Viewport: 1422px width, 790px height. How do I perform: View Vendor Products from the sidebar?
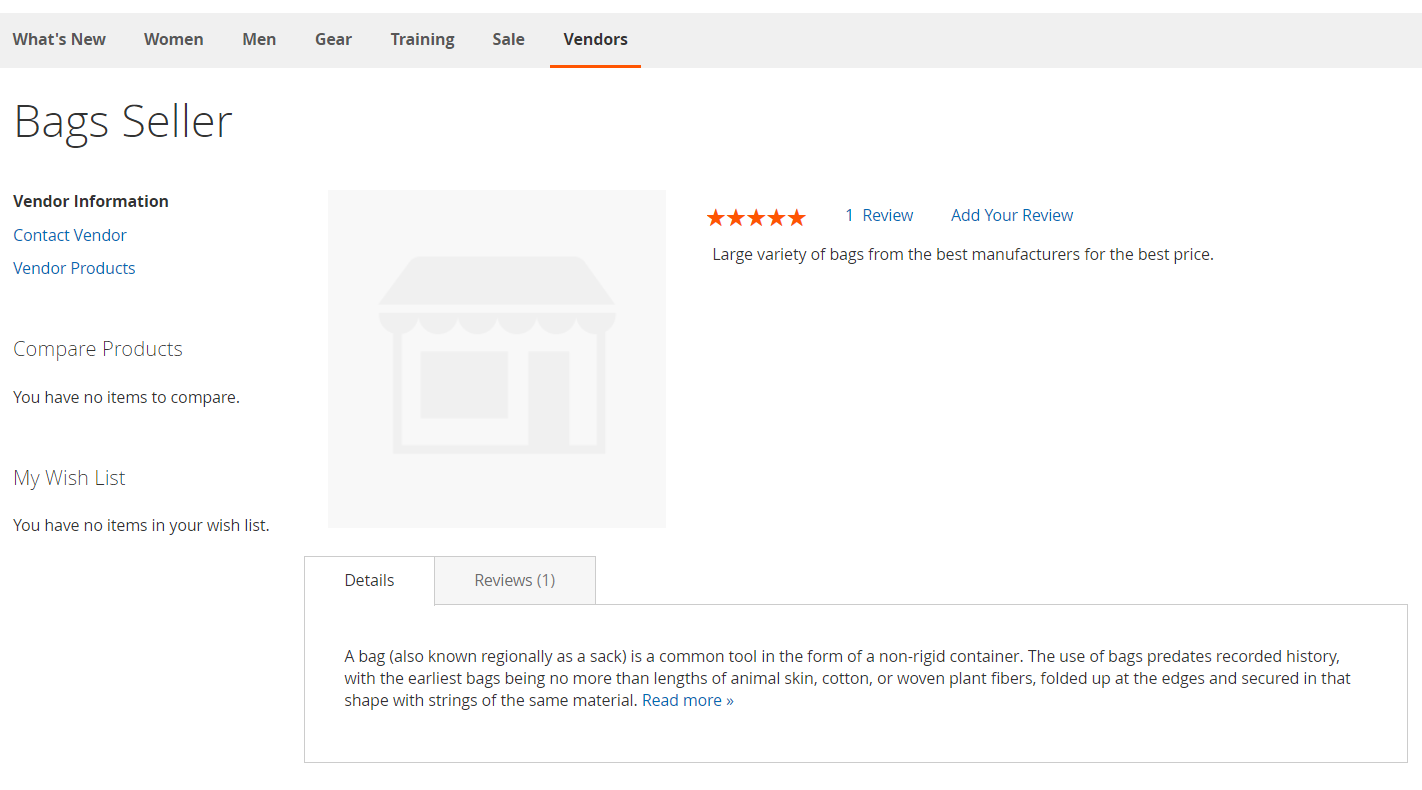(x=74, y=268)
